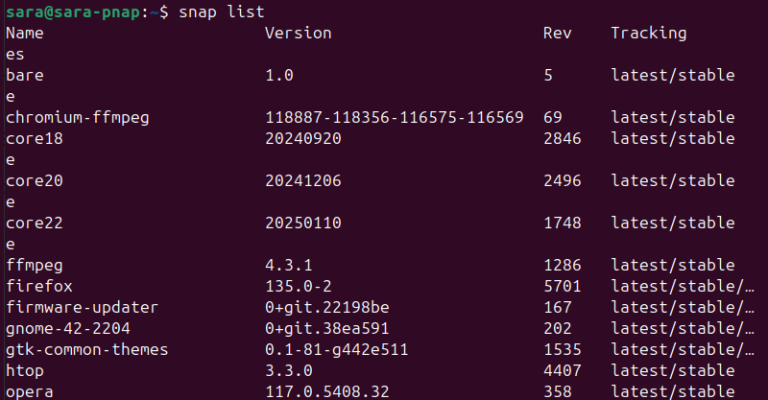
Task: Click the core18 package name
Action: tap(34, 139)
